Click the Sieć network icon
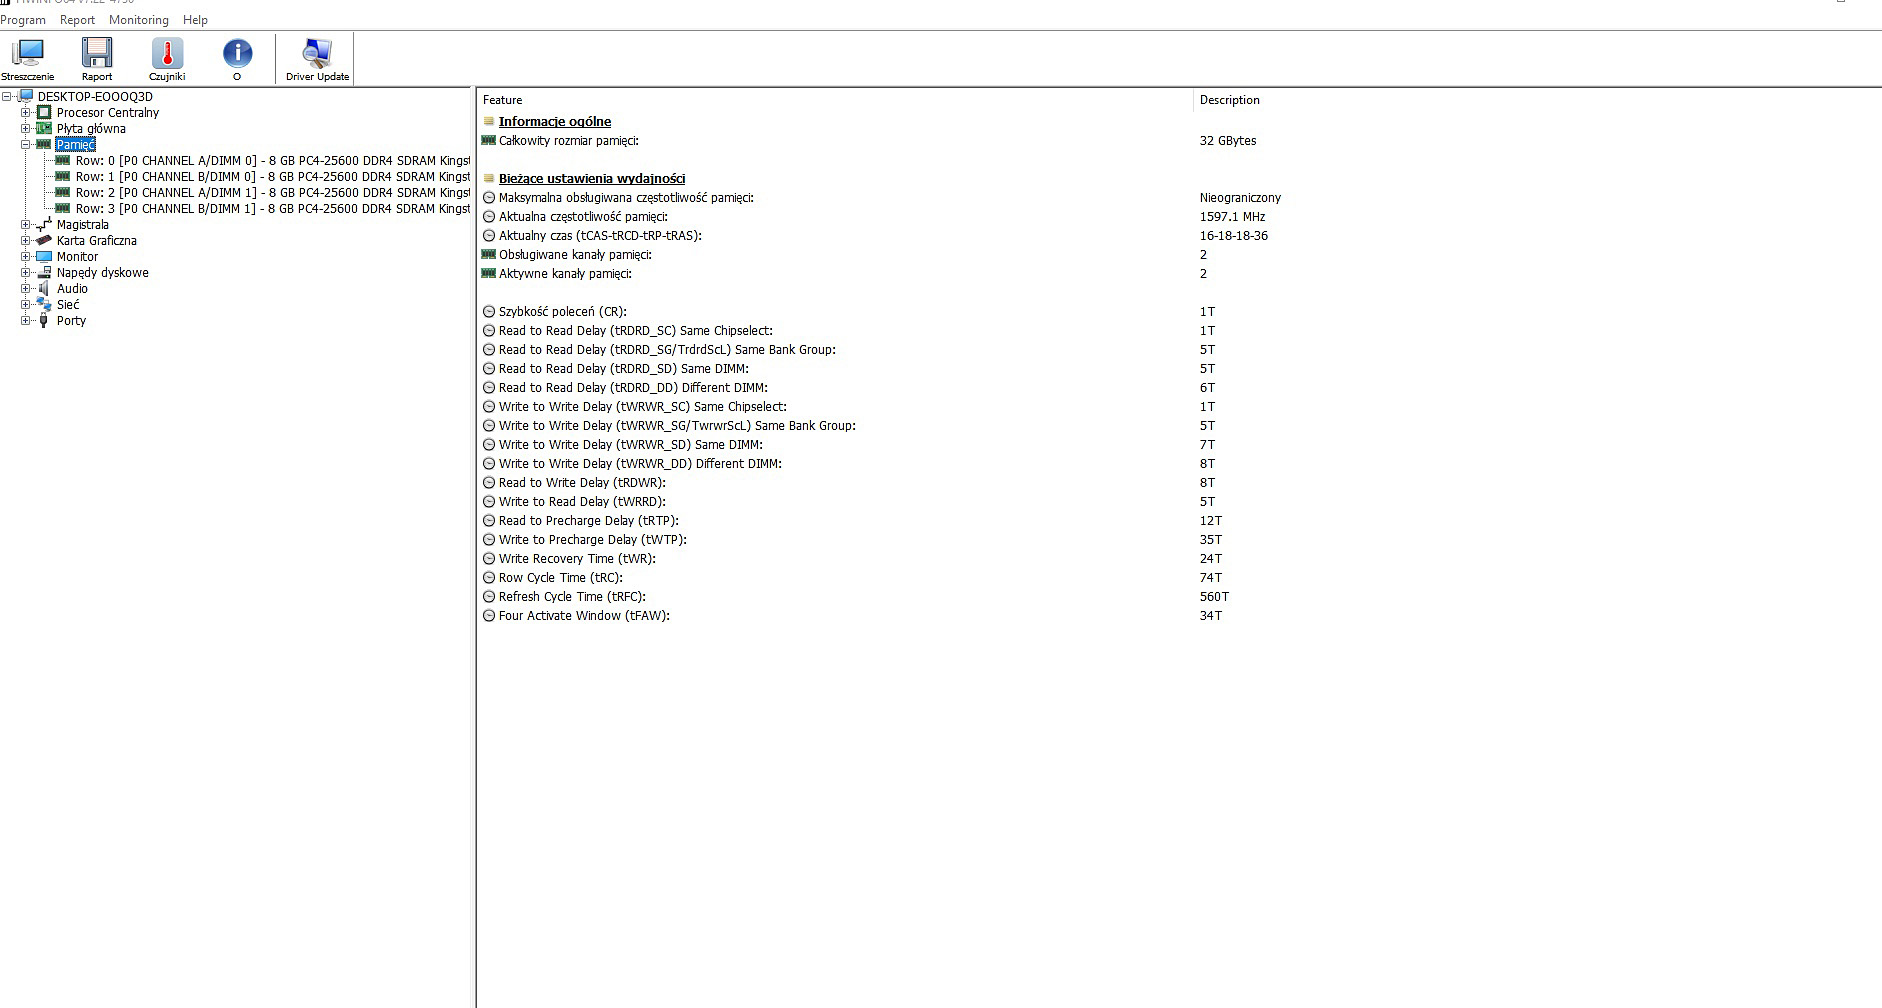Screen dimensions: 1882x1008 point(44,305)
